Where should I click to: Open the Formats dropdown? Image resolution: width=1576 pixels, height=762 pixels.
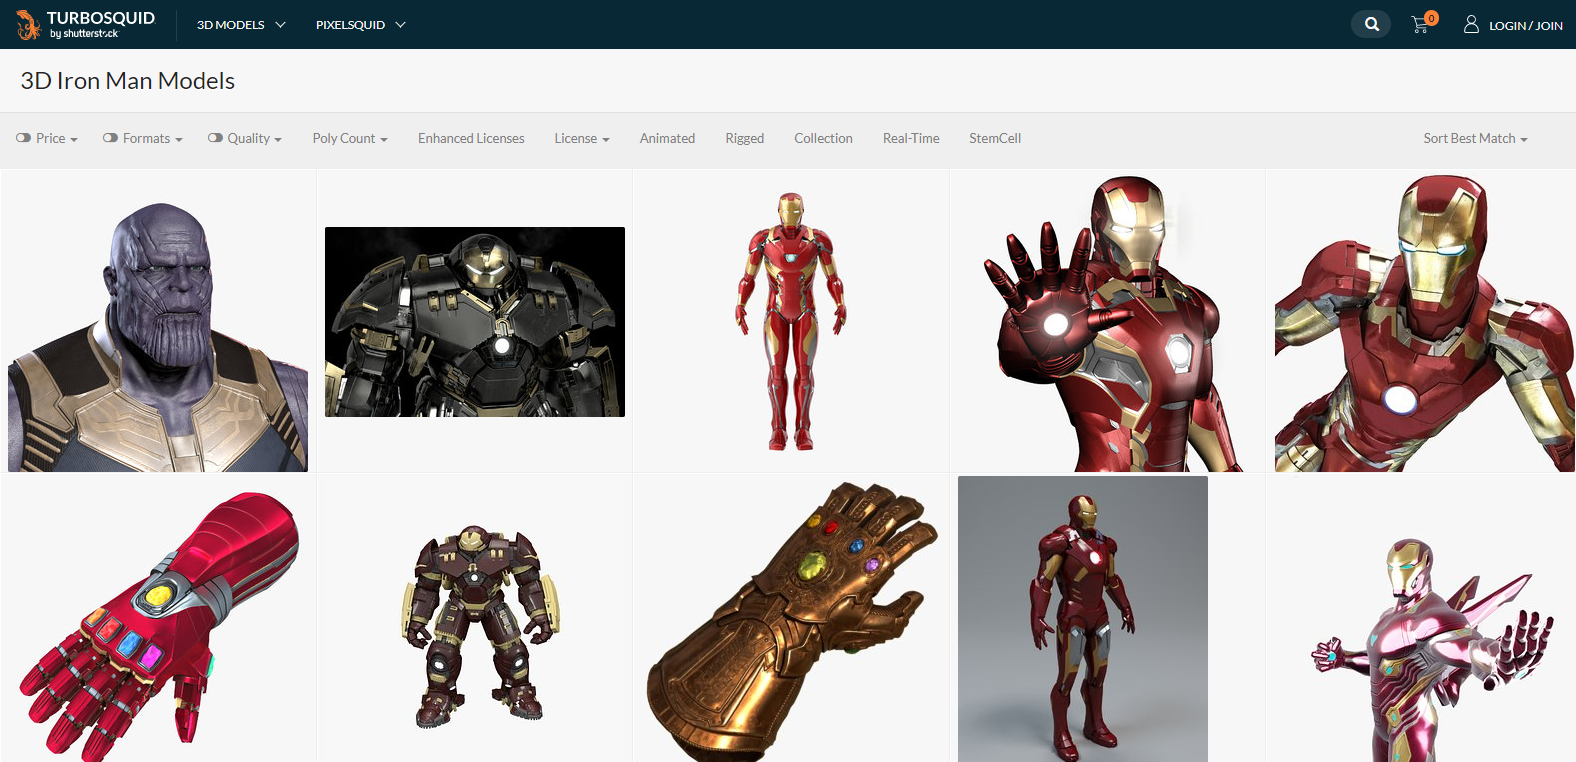[153, 138]
